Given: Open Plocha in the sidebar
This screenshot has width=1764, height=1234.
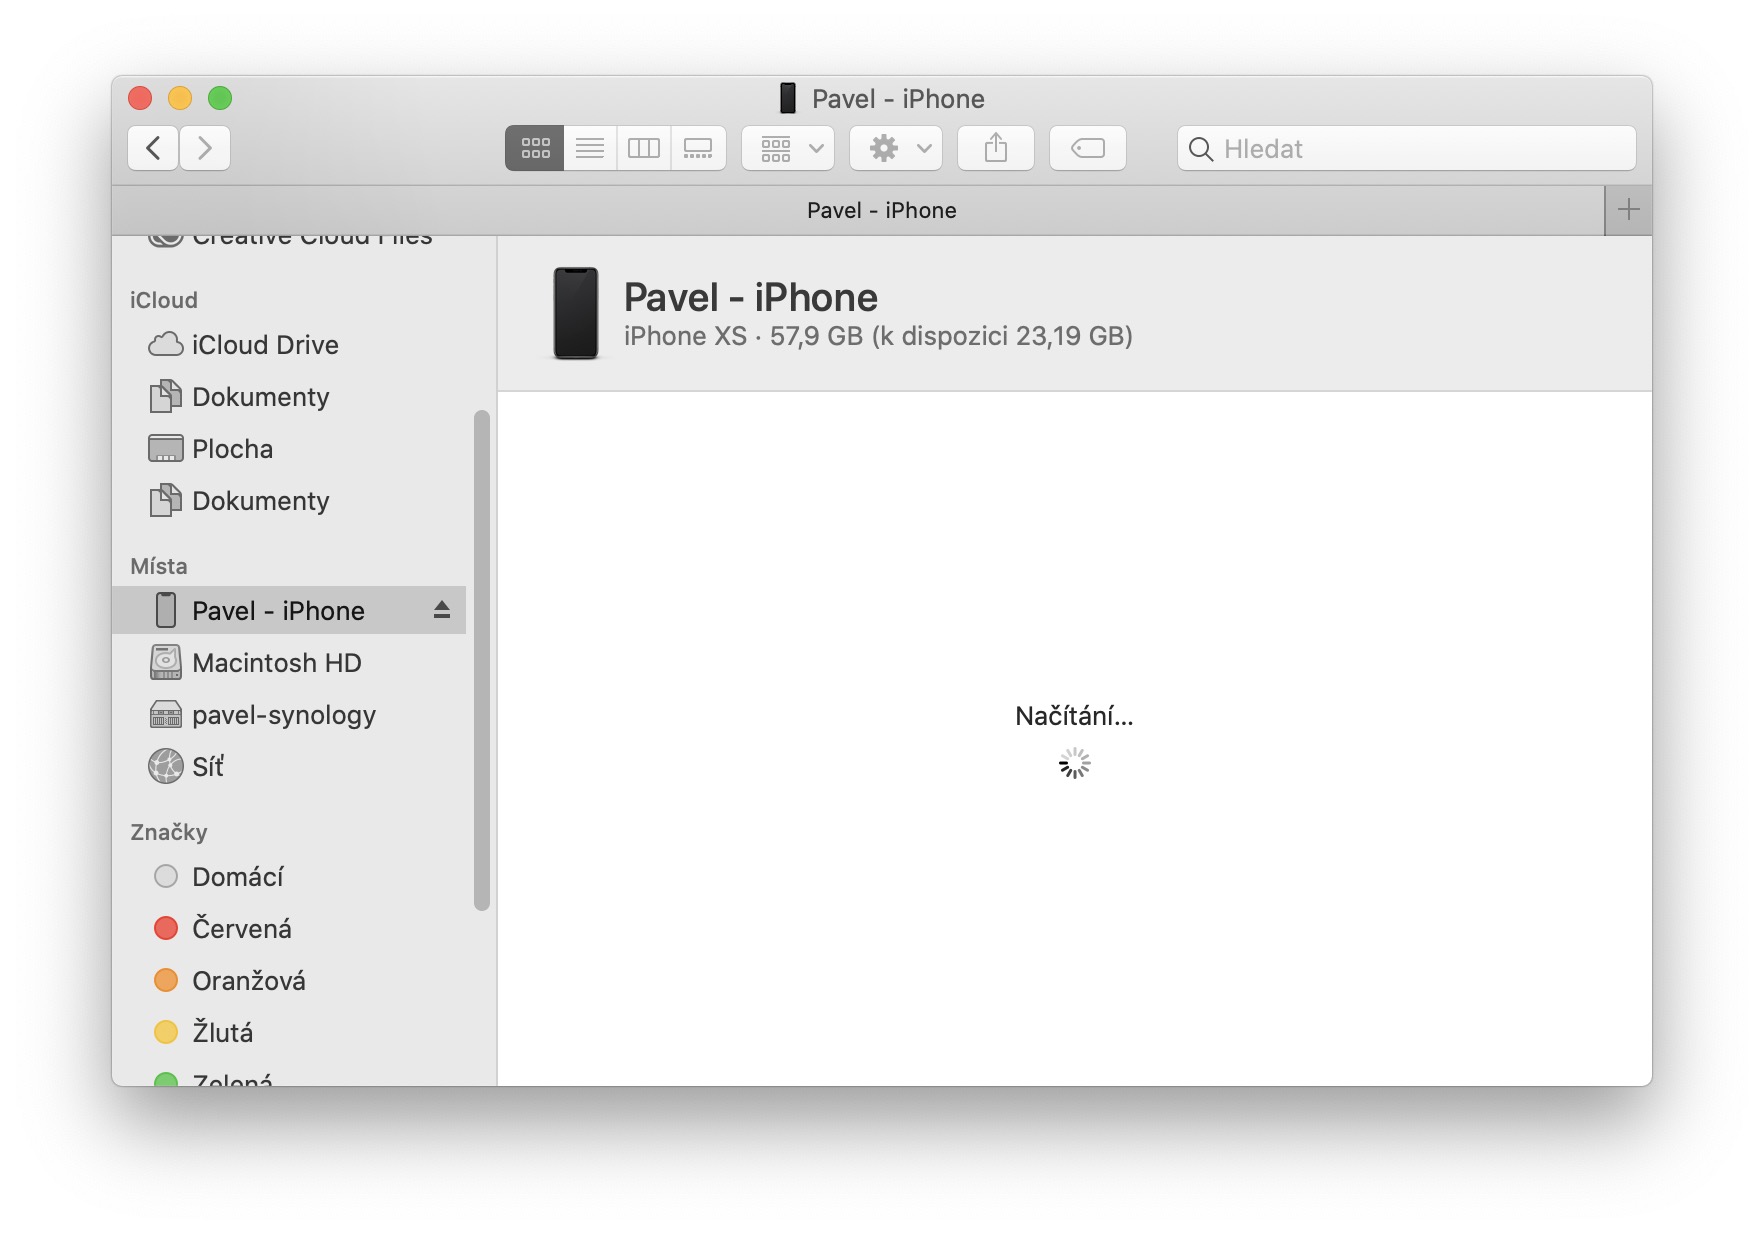Looking at the screenshot, I should pyautogui.click(x=289, y=449).
